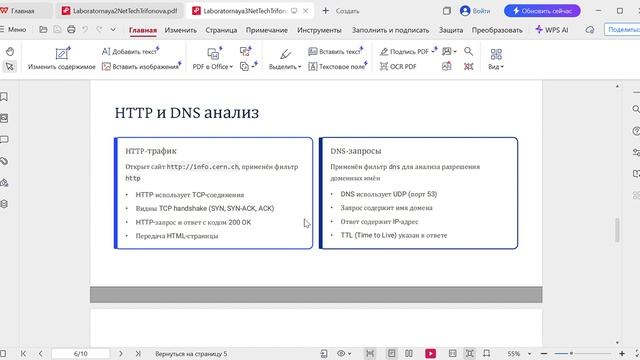Click Вставить изображения tool
Image resolution: width=640 pixels, height=360 pixels.
[141, 66]
